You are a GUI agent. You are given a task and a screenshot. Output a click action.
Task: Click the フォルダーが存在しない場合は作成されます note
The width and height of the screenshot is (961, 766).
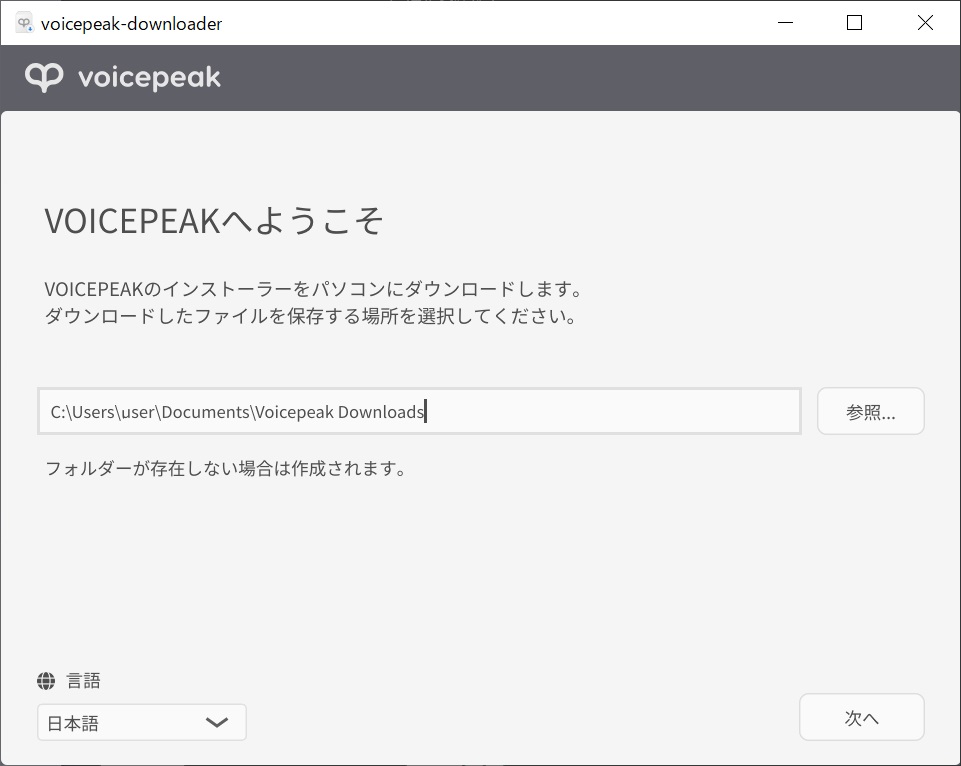click(226, 469)
